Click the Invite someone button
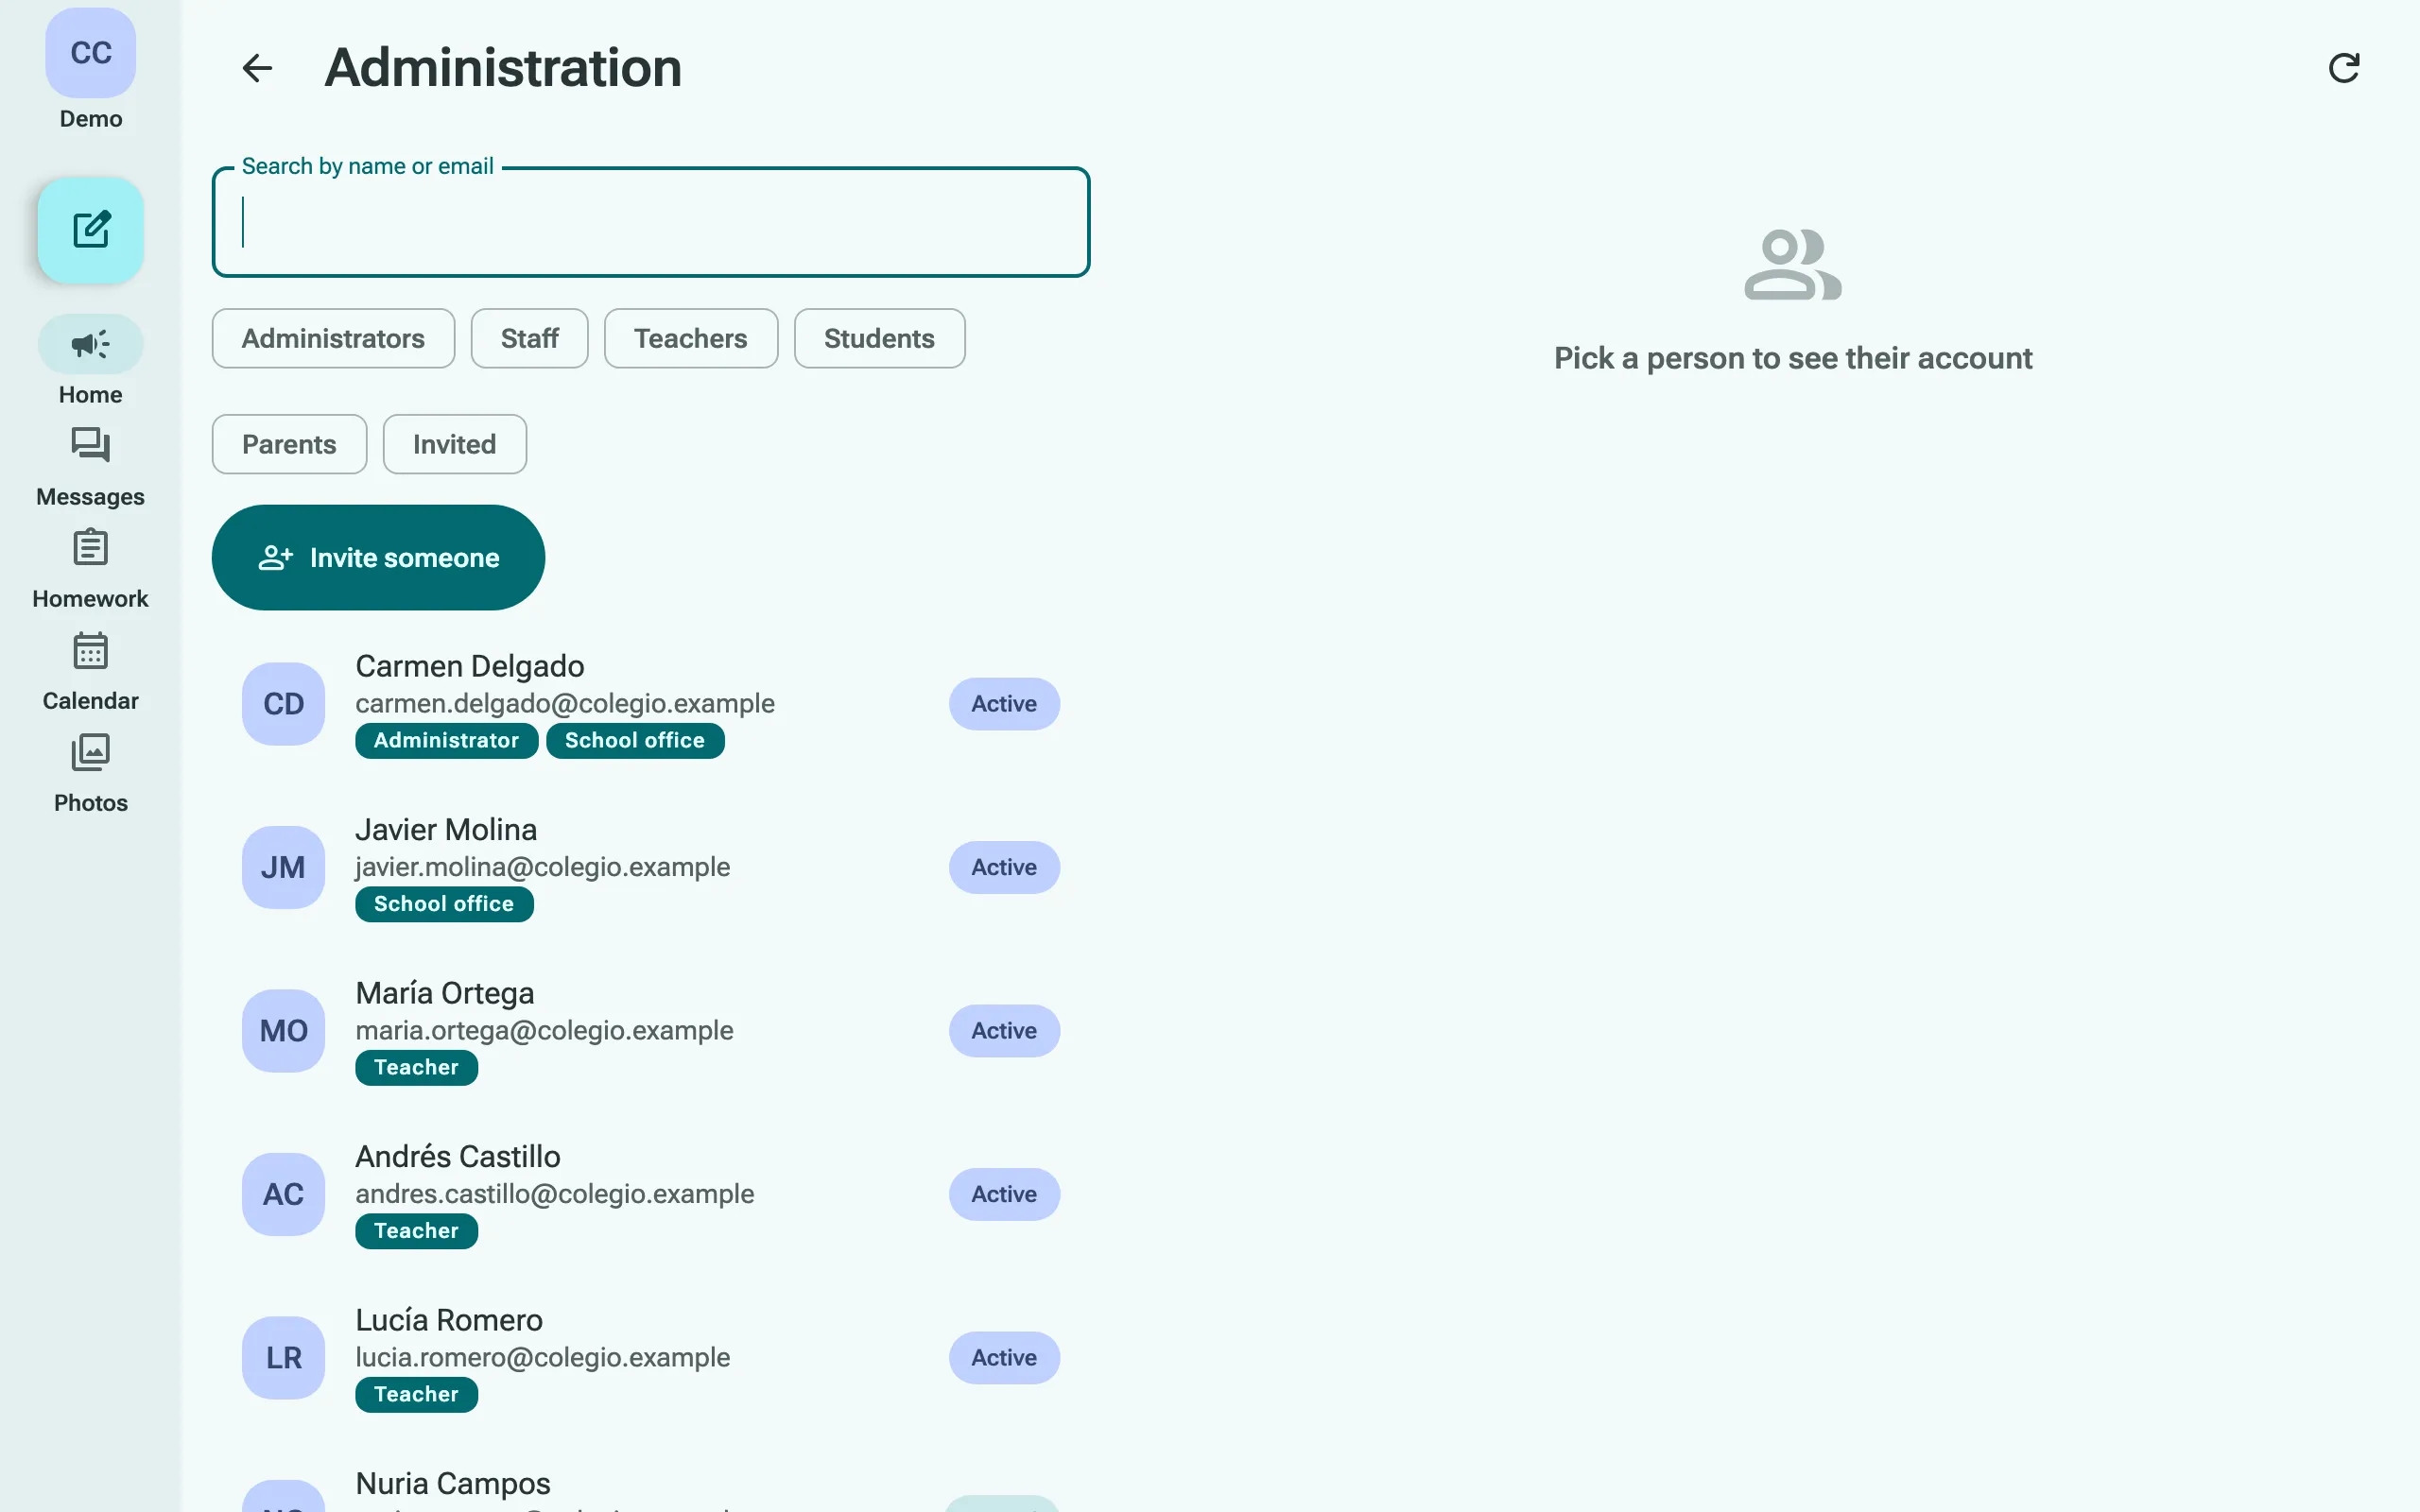 pos(378,557)
